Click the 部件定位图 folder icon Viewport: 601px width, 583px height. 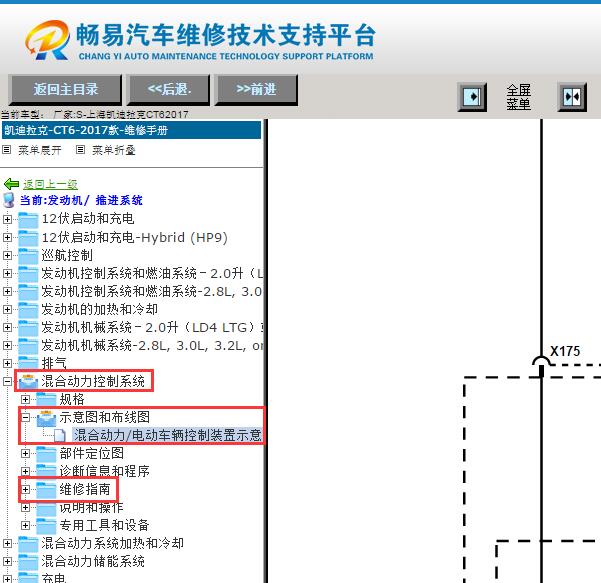tap(46, 453)
